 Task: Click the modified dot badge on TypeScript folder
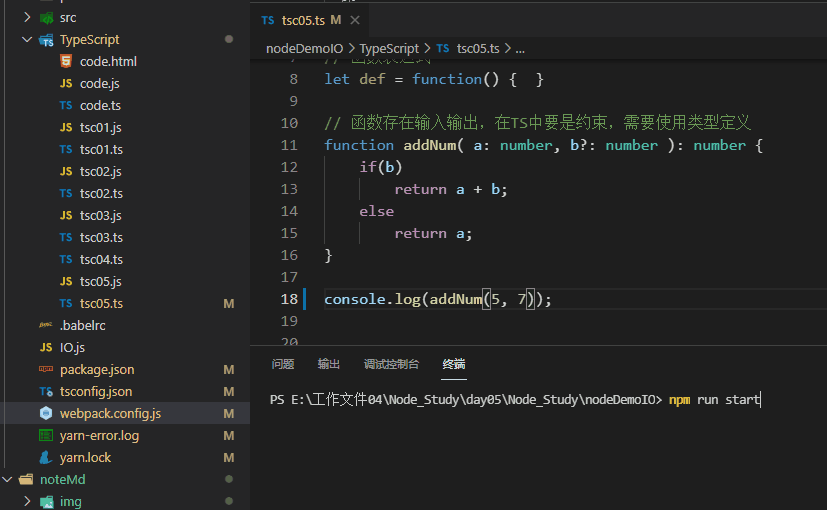pyautogui.click(x=229, y=39)
